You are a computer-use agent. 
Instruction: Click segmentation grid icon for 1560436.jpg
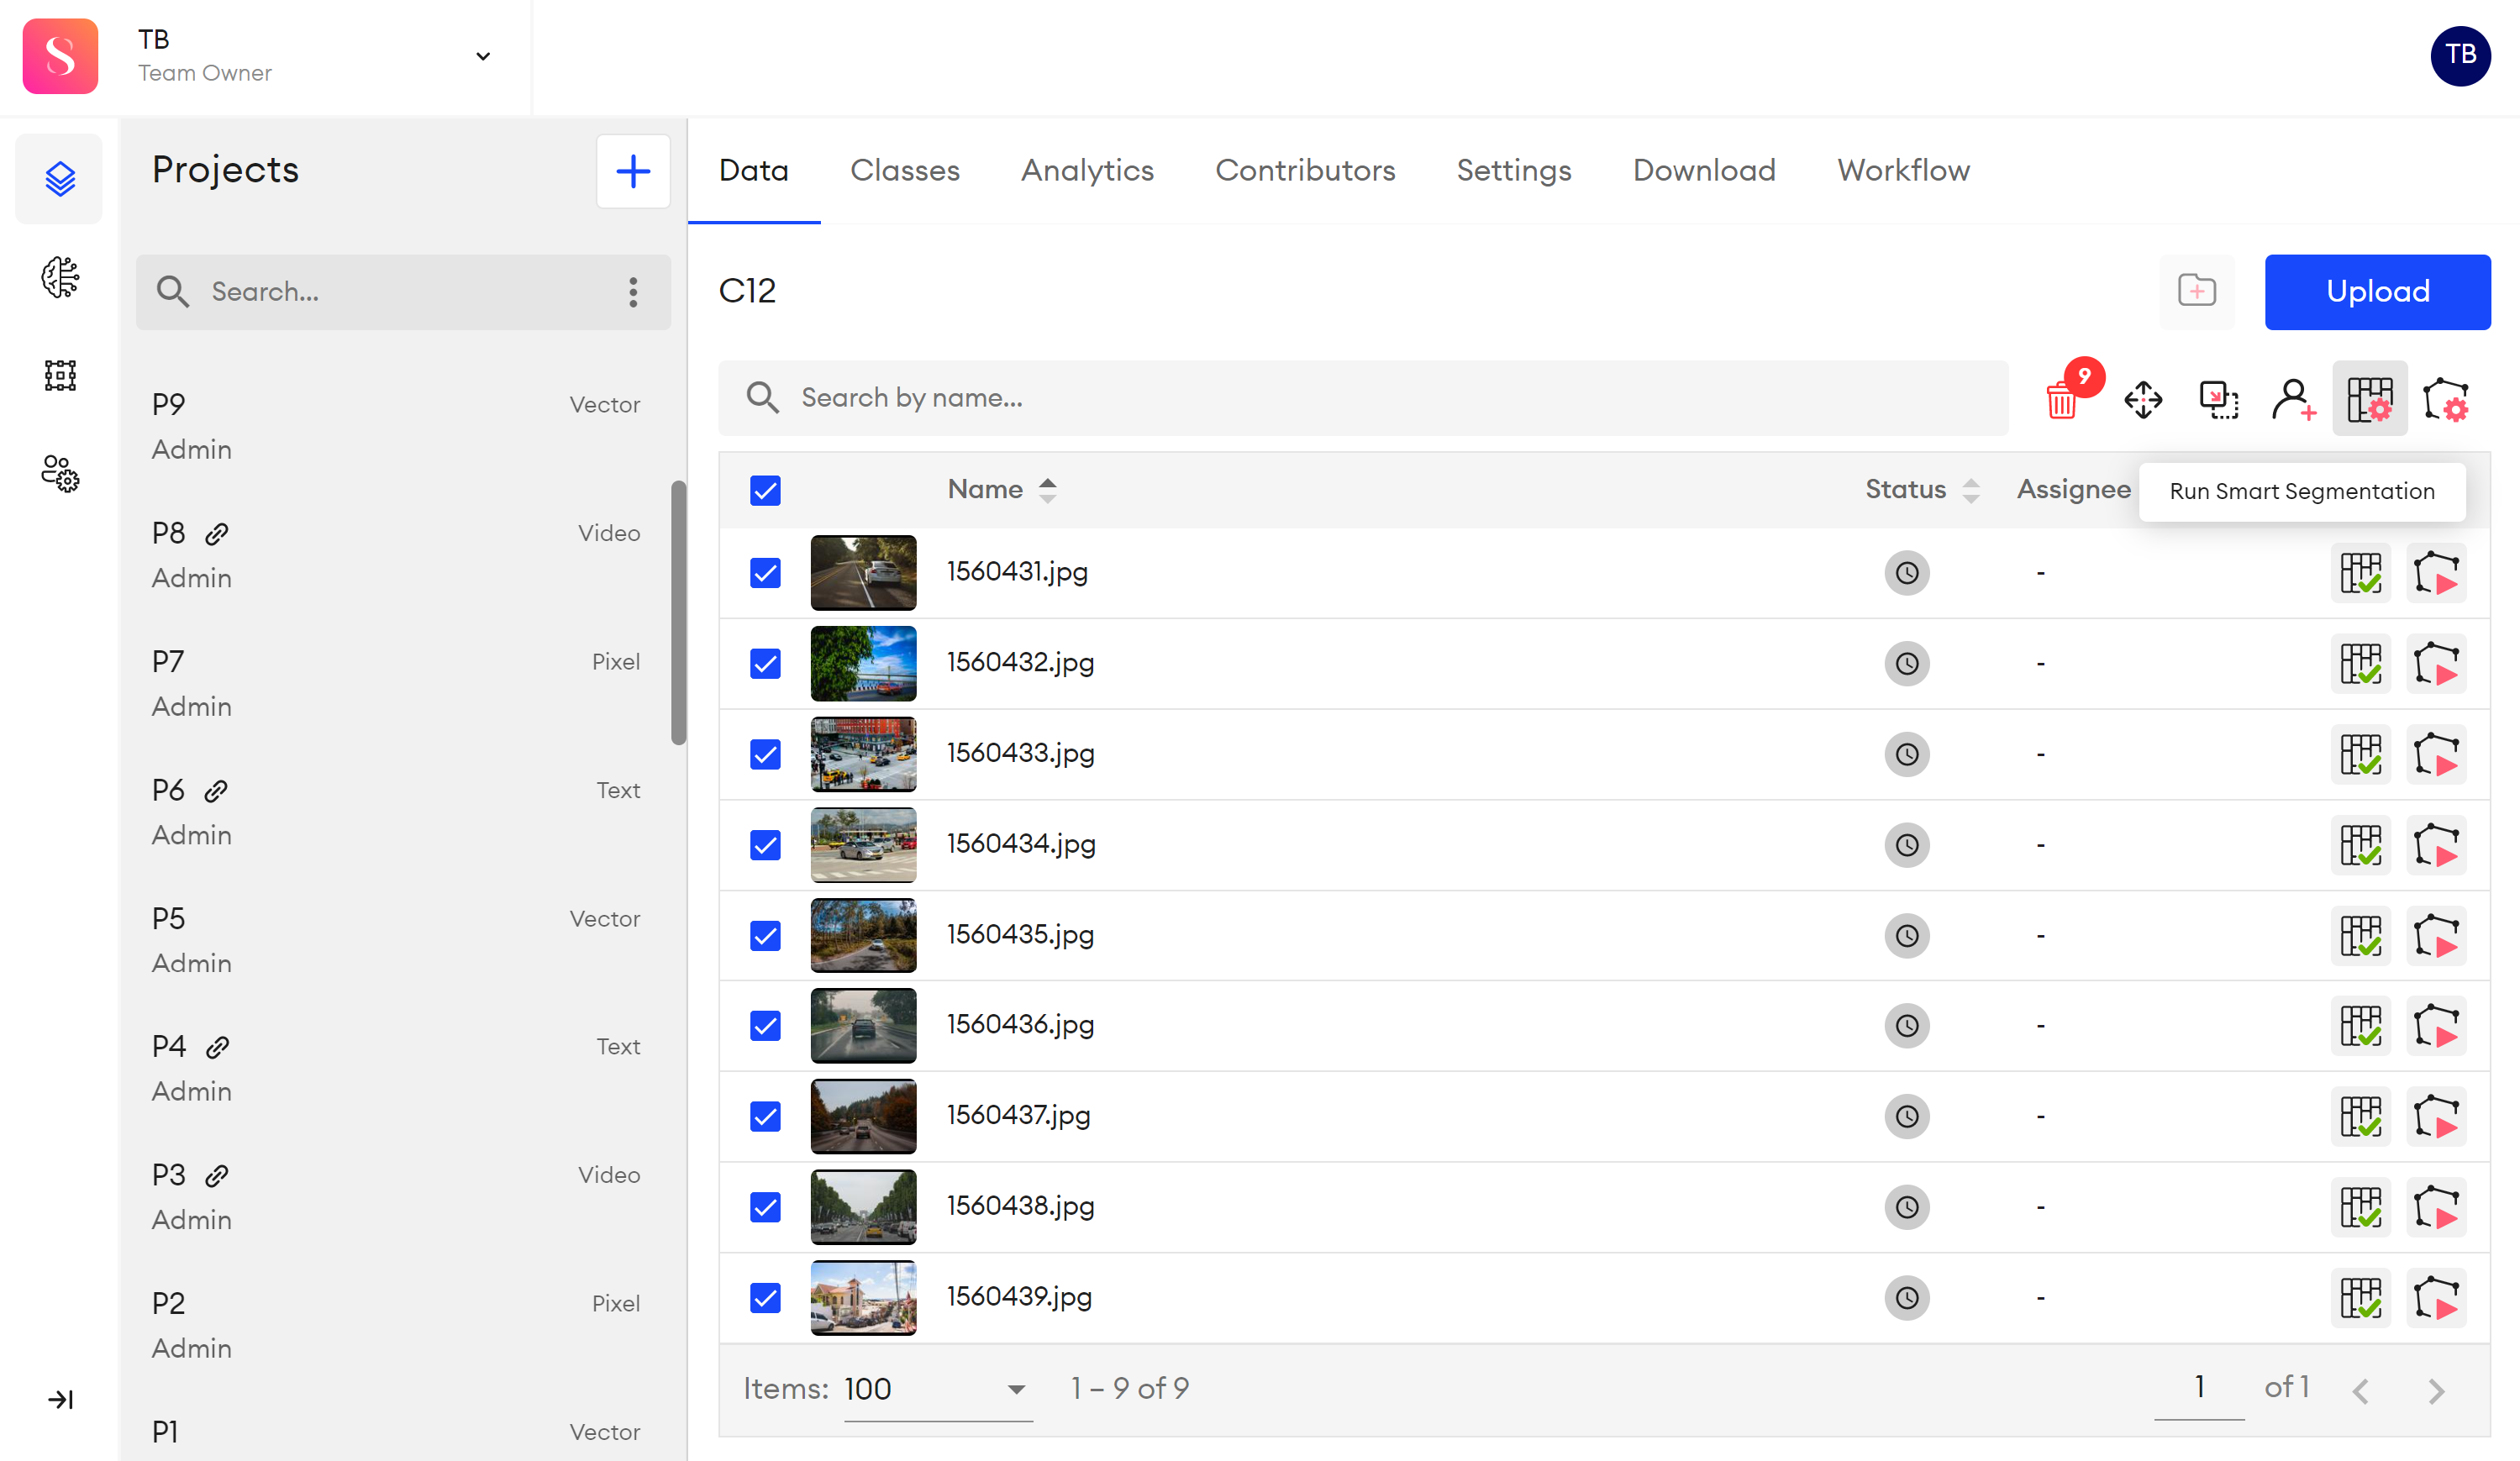pyautogui.click(x=2361, y=1026)
